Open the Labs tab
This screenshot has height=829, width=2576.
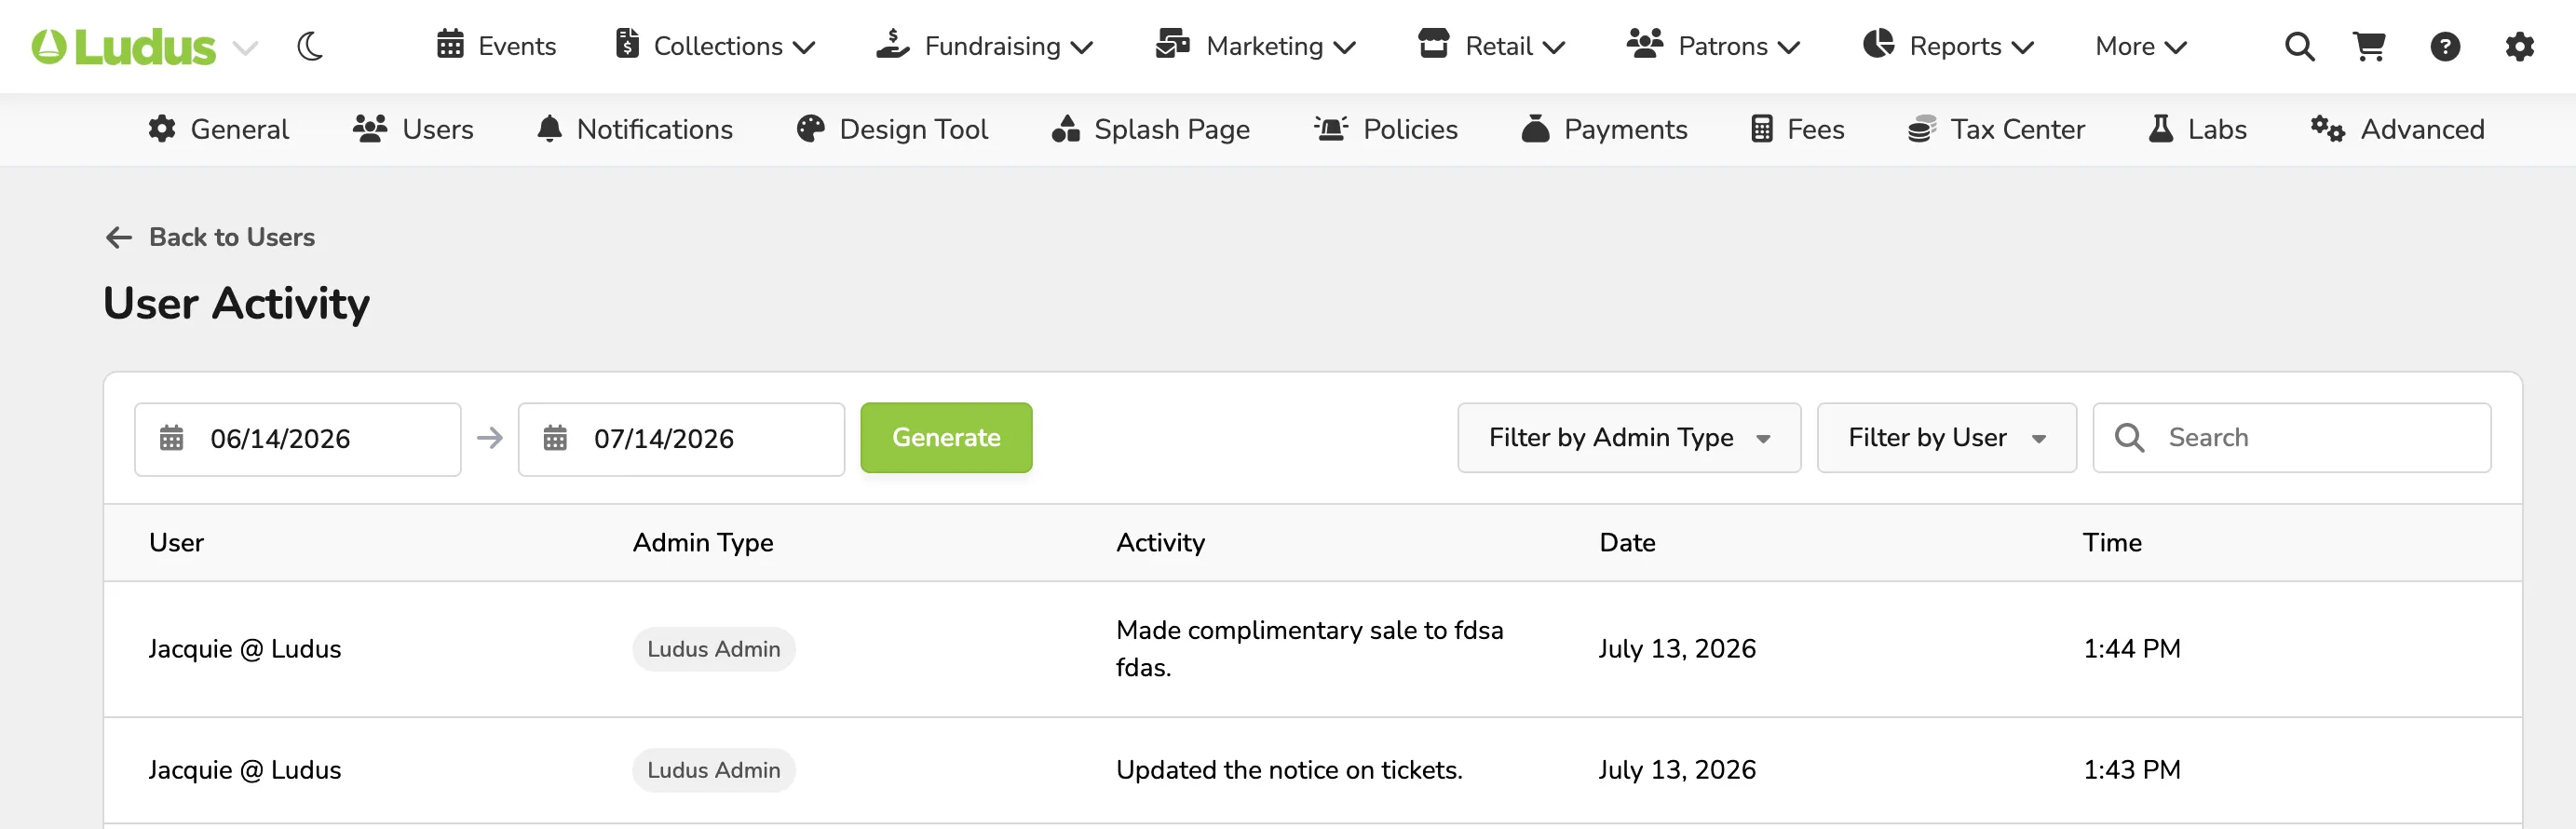[x=2198, y=129]
